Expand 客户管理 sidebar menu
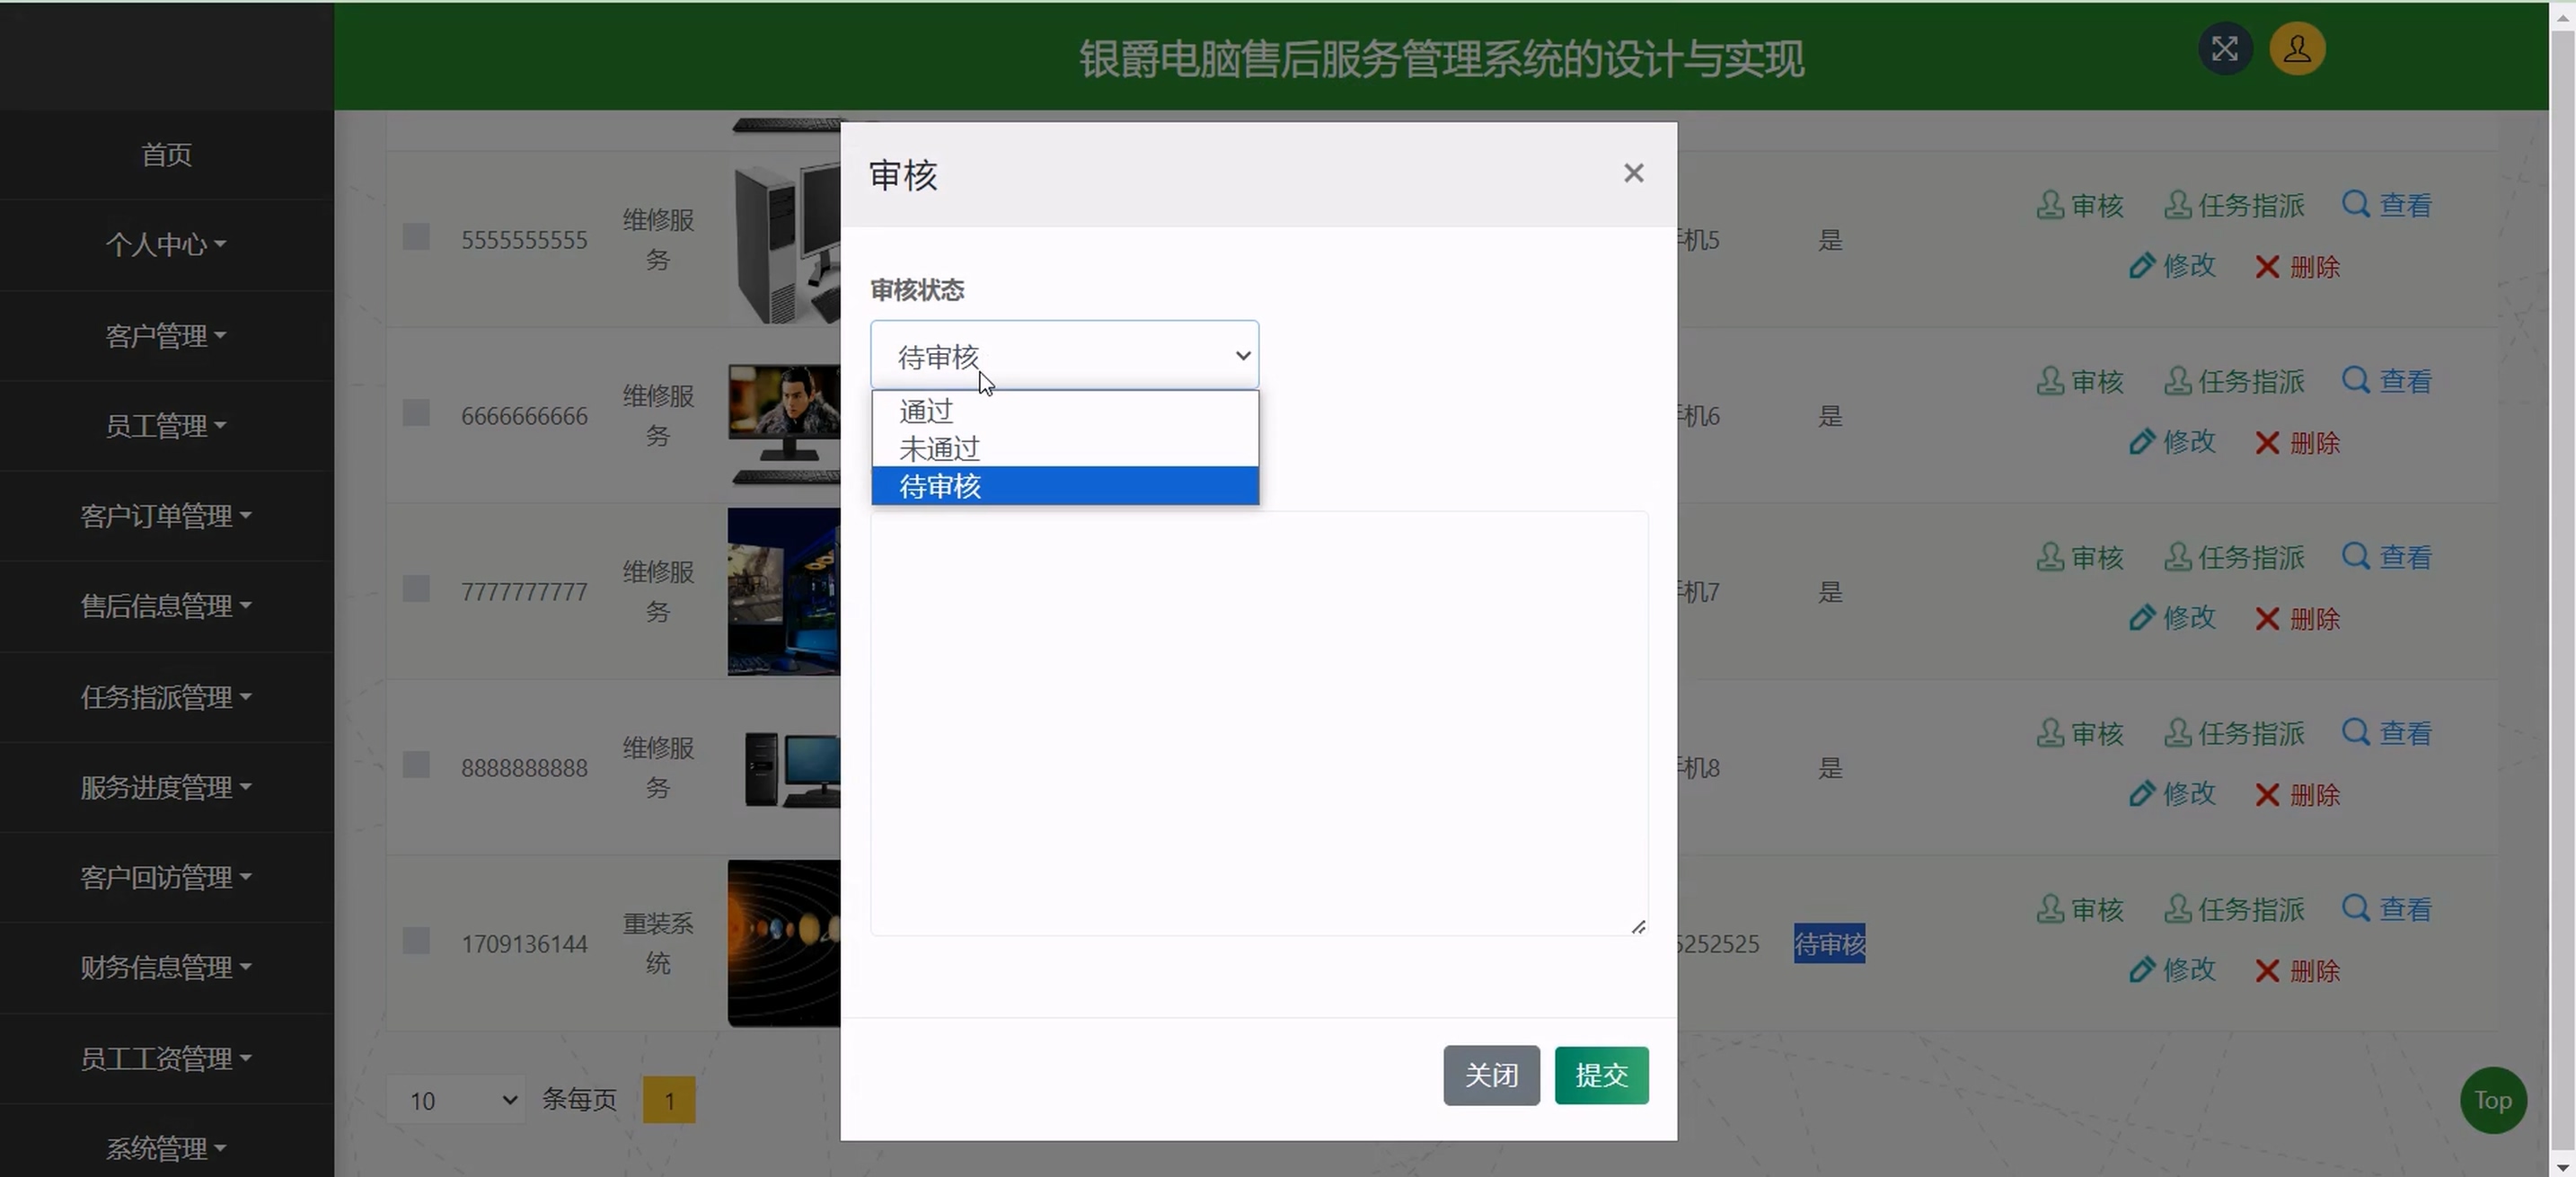Viewport: 2576px width, 1177px height. point(166,336)
